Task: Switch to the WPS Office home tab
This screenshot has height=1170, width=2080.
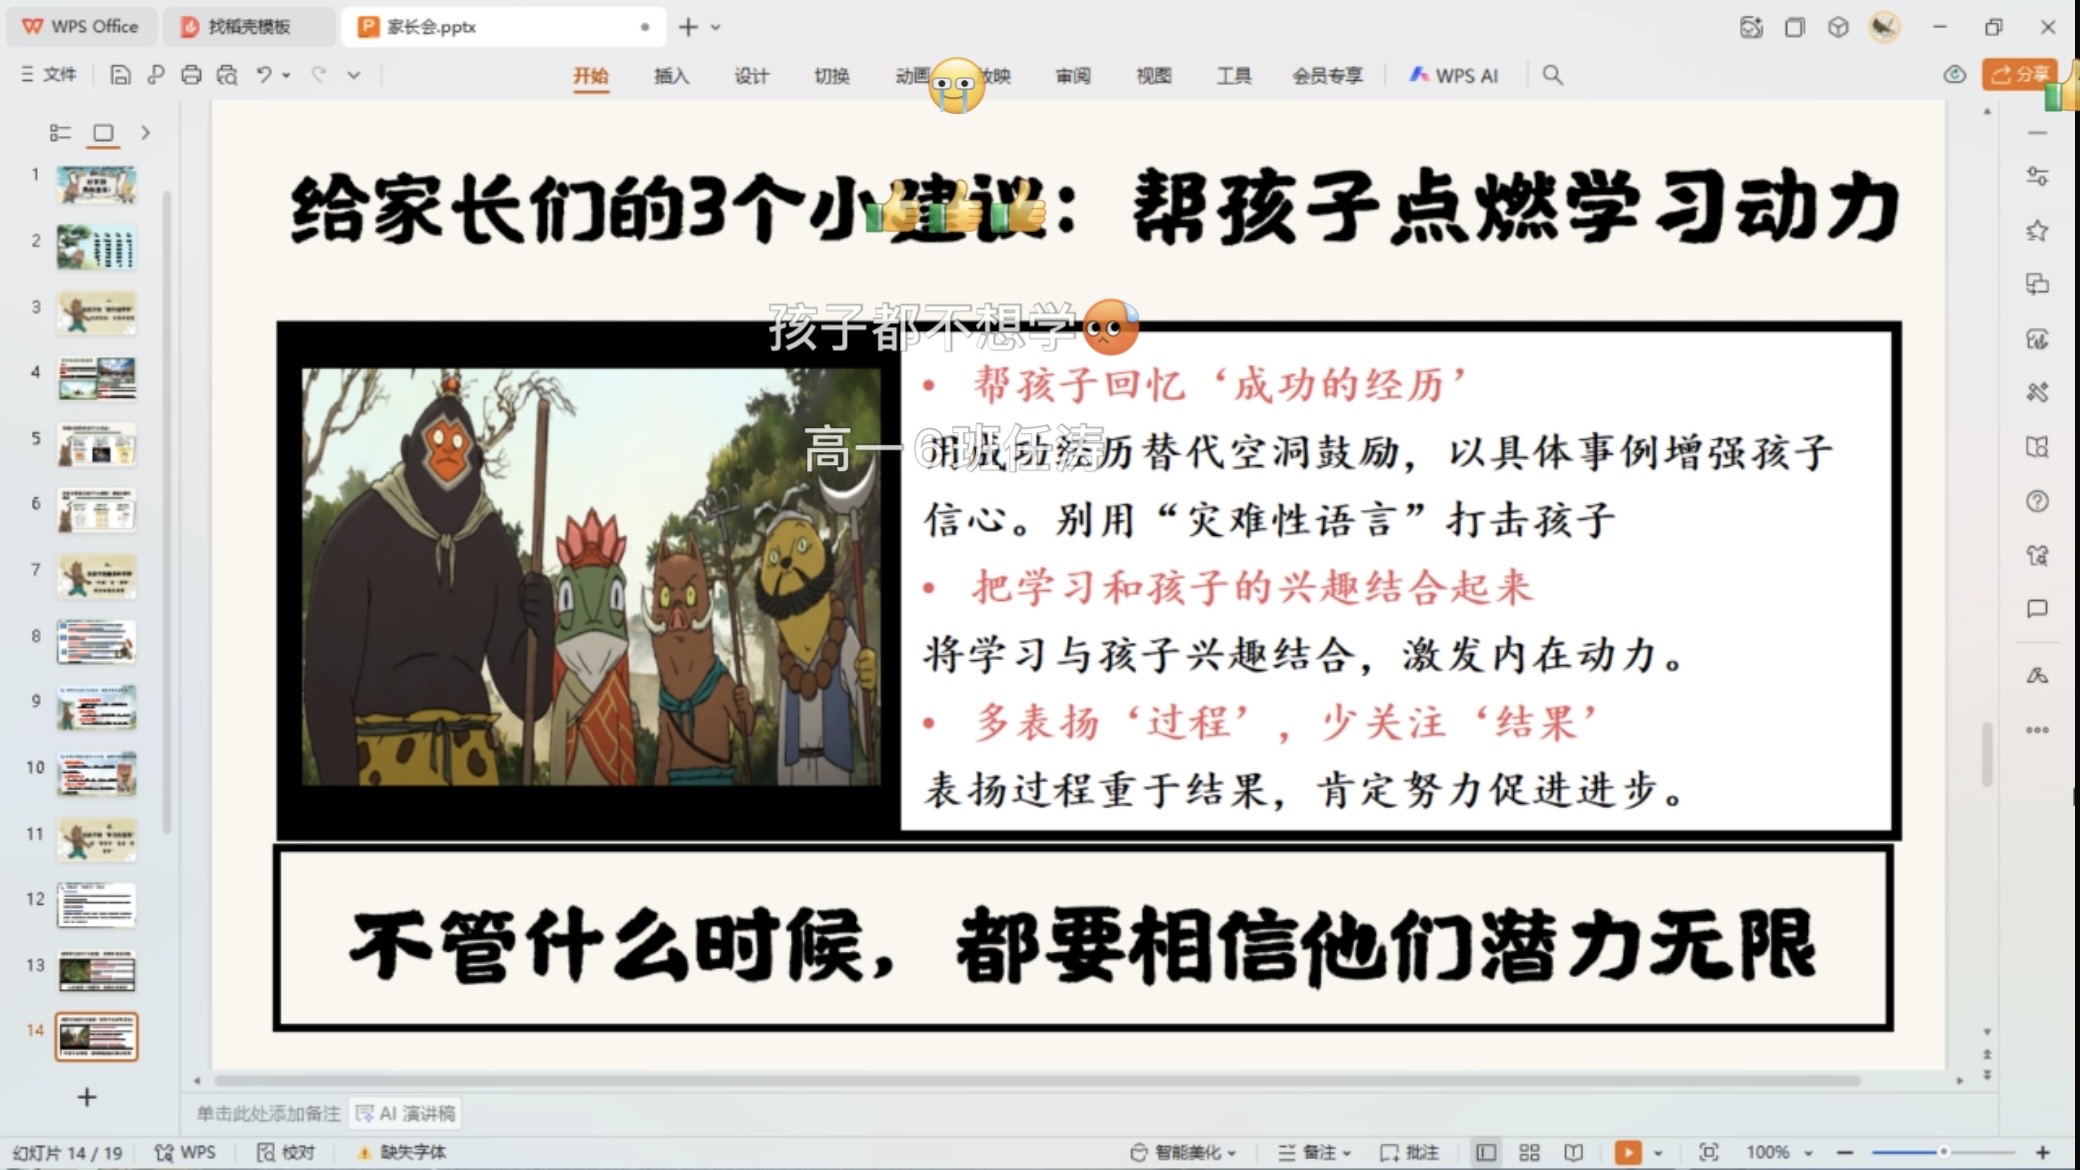Action: (81, 27)
